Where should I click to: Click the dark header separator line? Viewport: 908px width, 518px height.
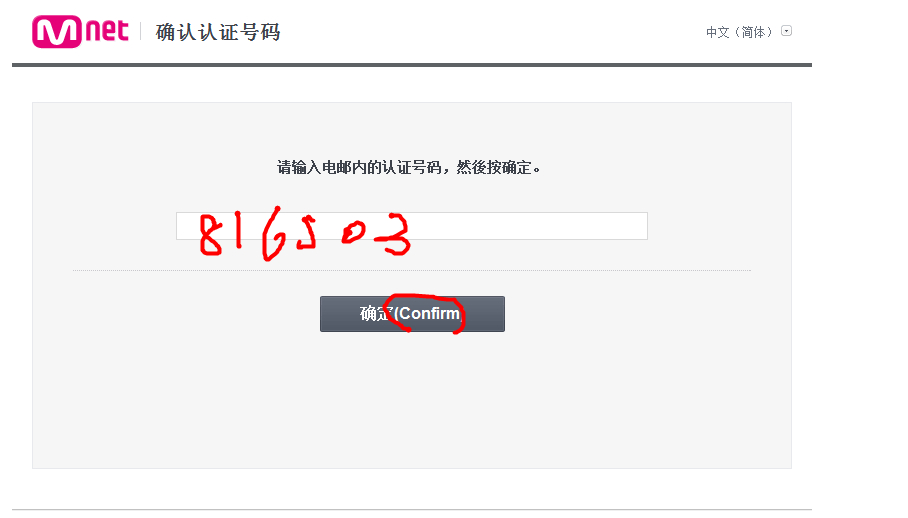pos(412,65)
